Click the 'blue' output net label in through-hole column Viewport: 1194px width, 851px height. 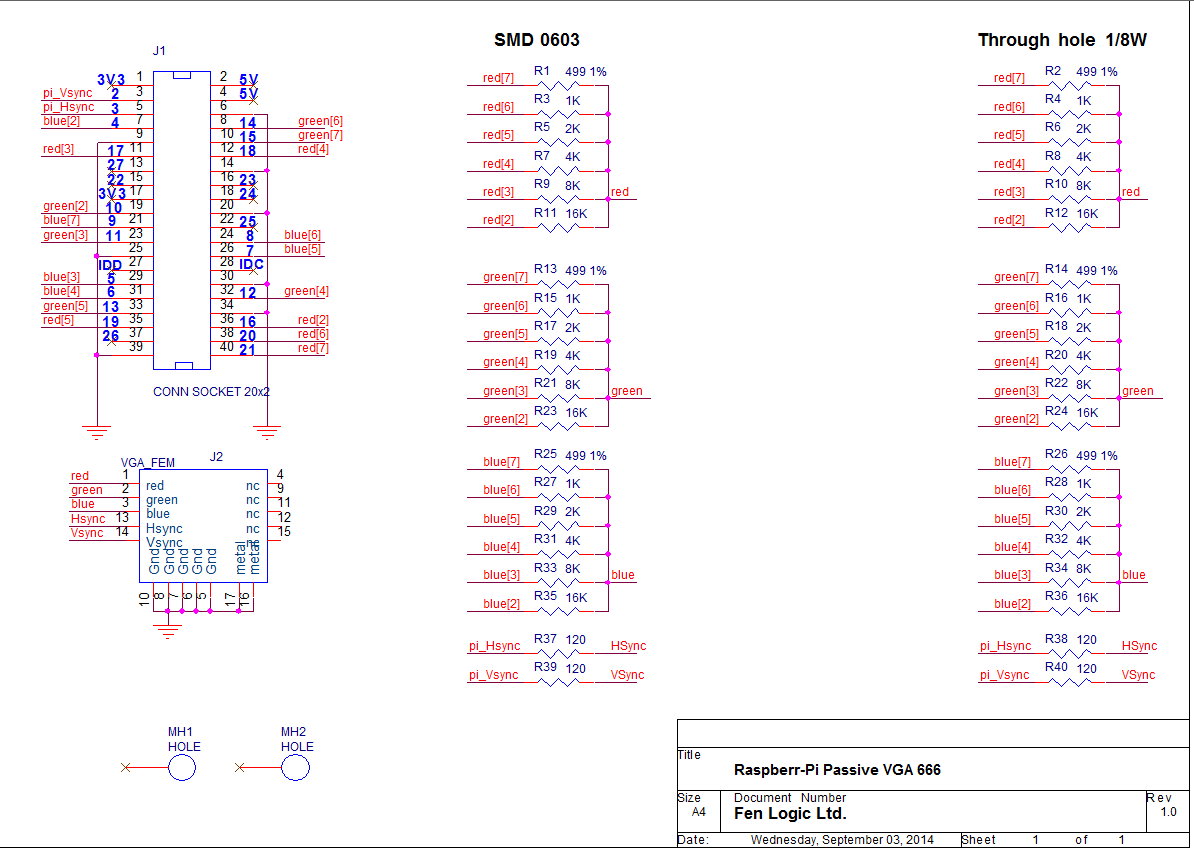coord(1134,575)
